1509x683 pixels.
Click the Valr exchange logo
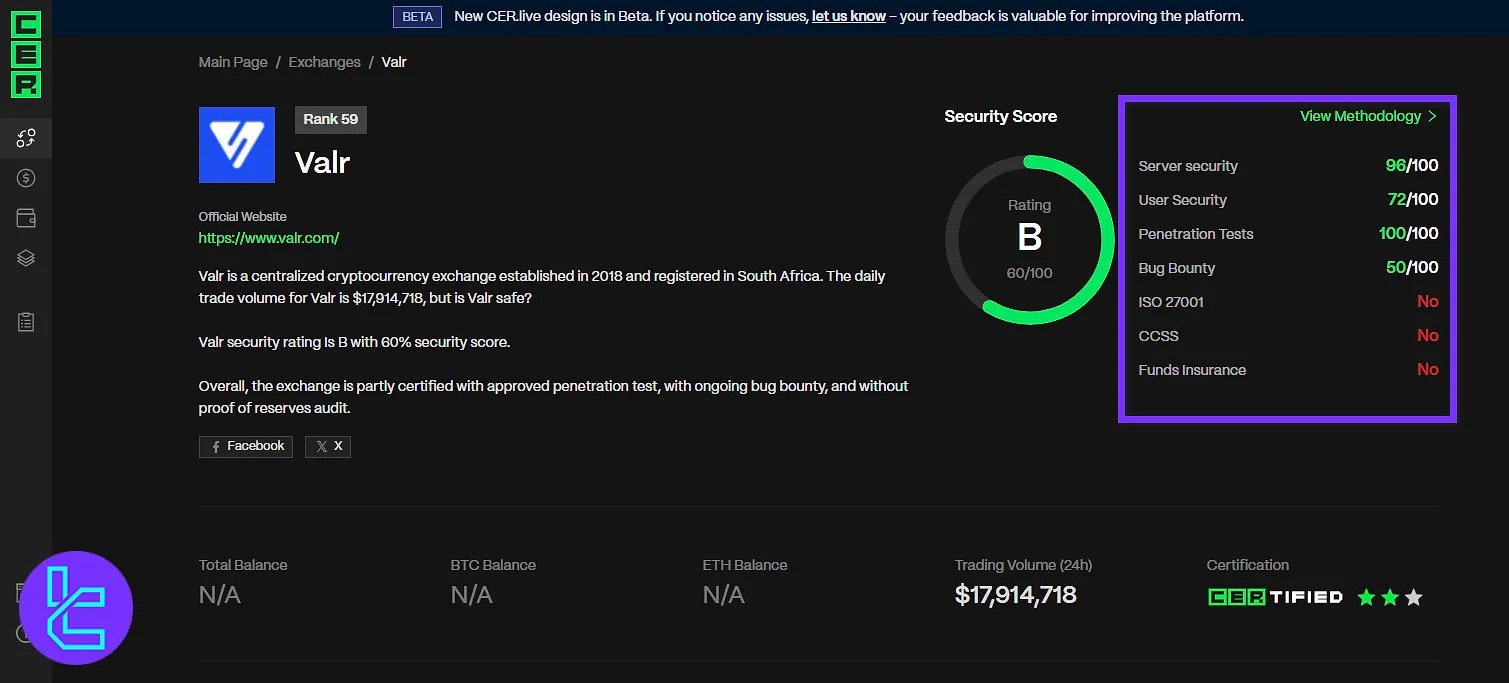237,145
